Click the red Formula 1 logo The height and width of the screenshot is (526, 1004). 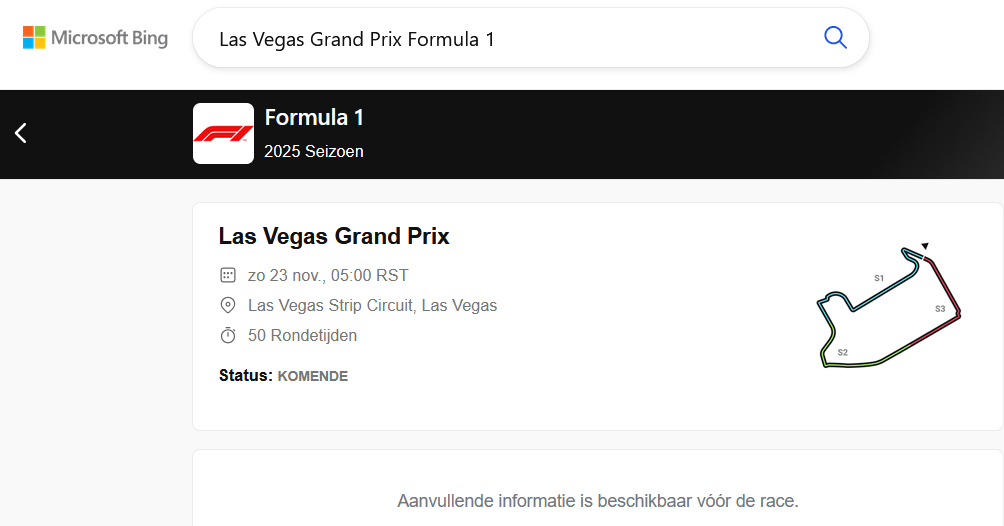(x=223, y=133)
